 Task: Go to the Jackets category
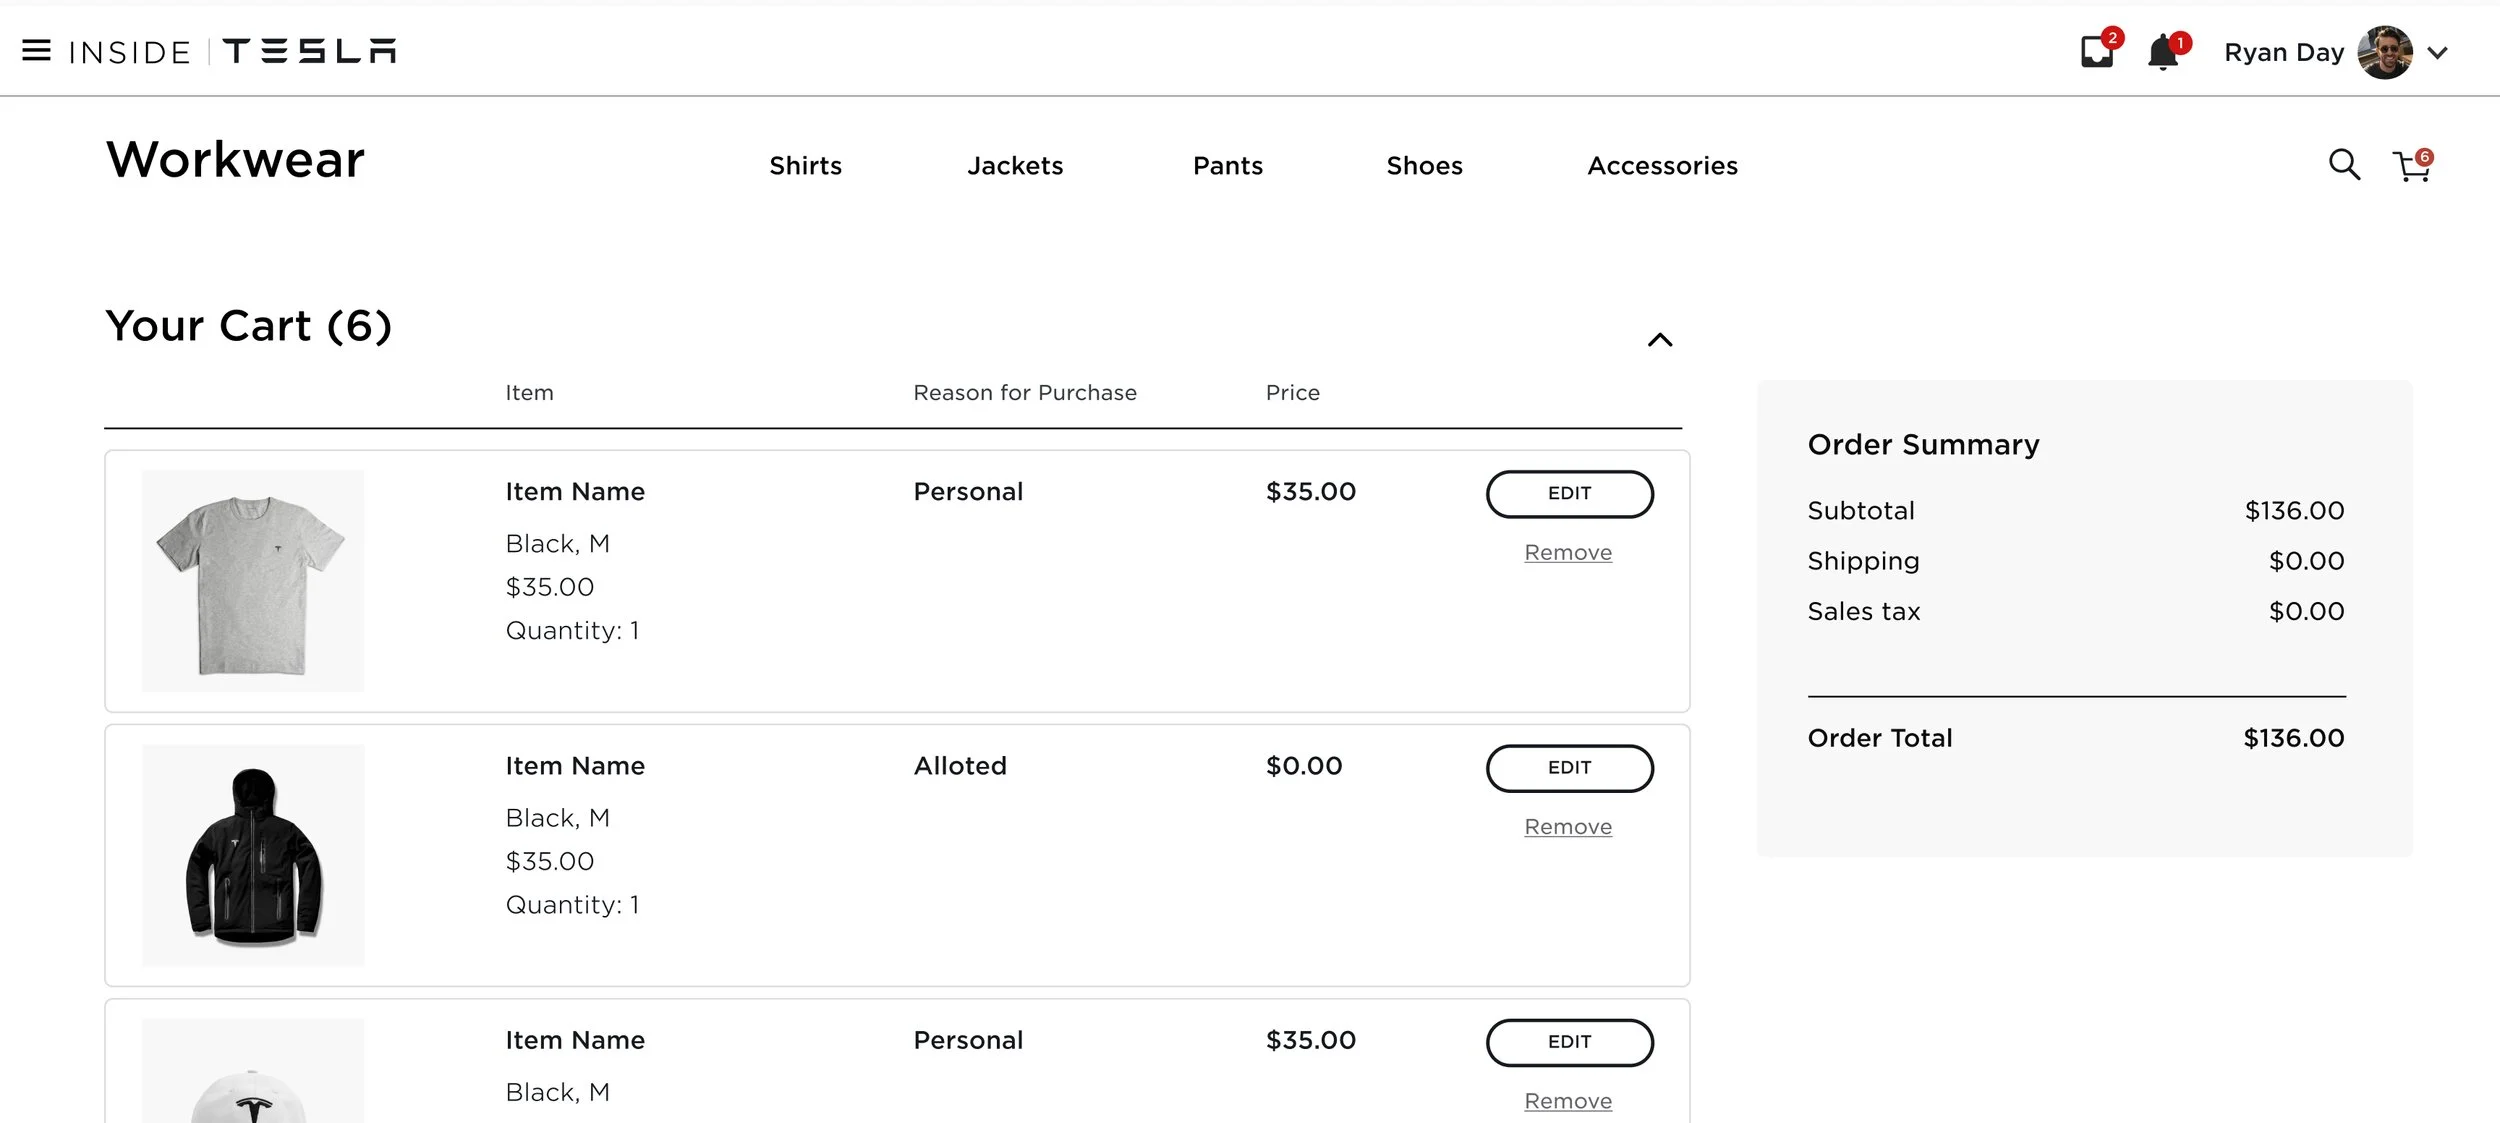point(1015,166)
